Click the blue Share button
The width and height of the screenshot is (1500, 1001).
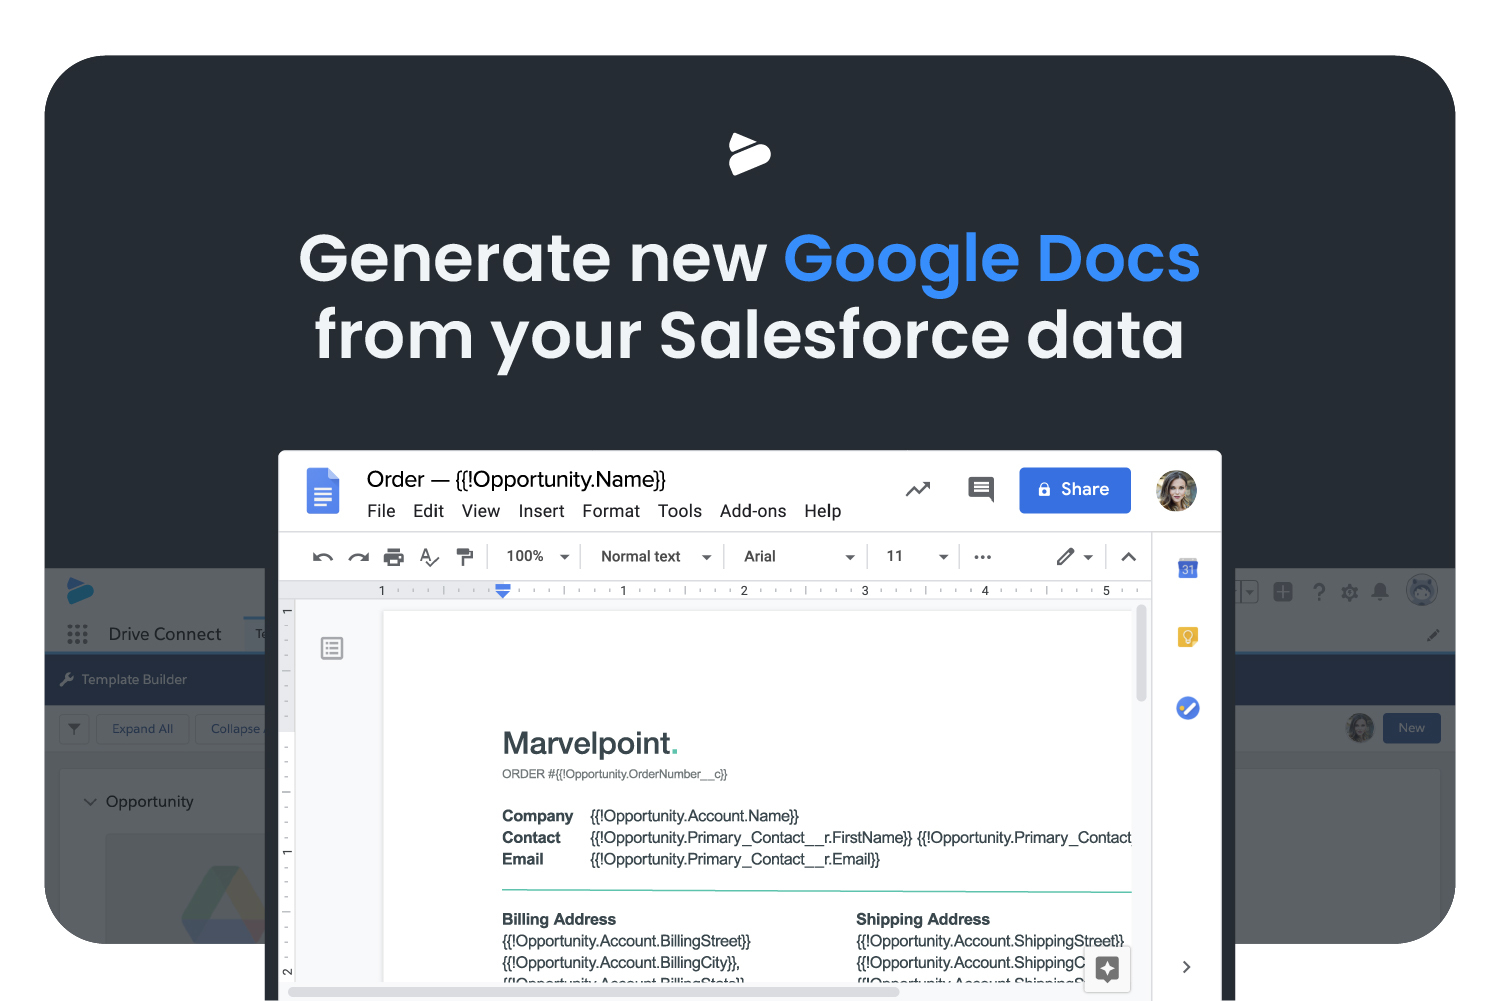[x=1074, y=490]
